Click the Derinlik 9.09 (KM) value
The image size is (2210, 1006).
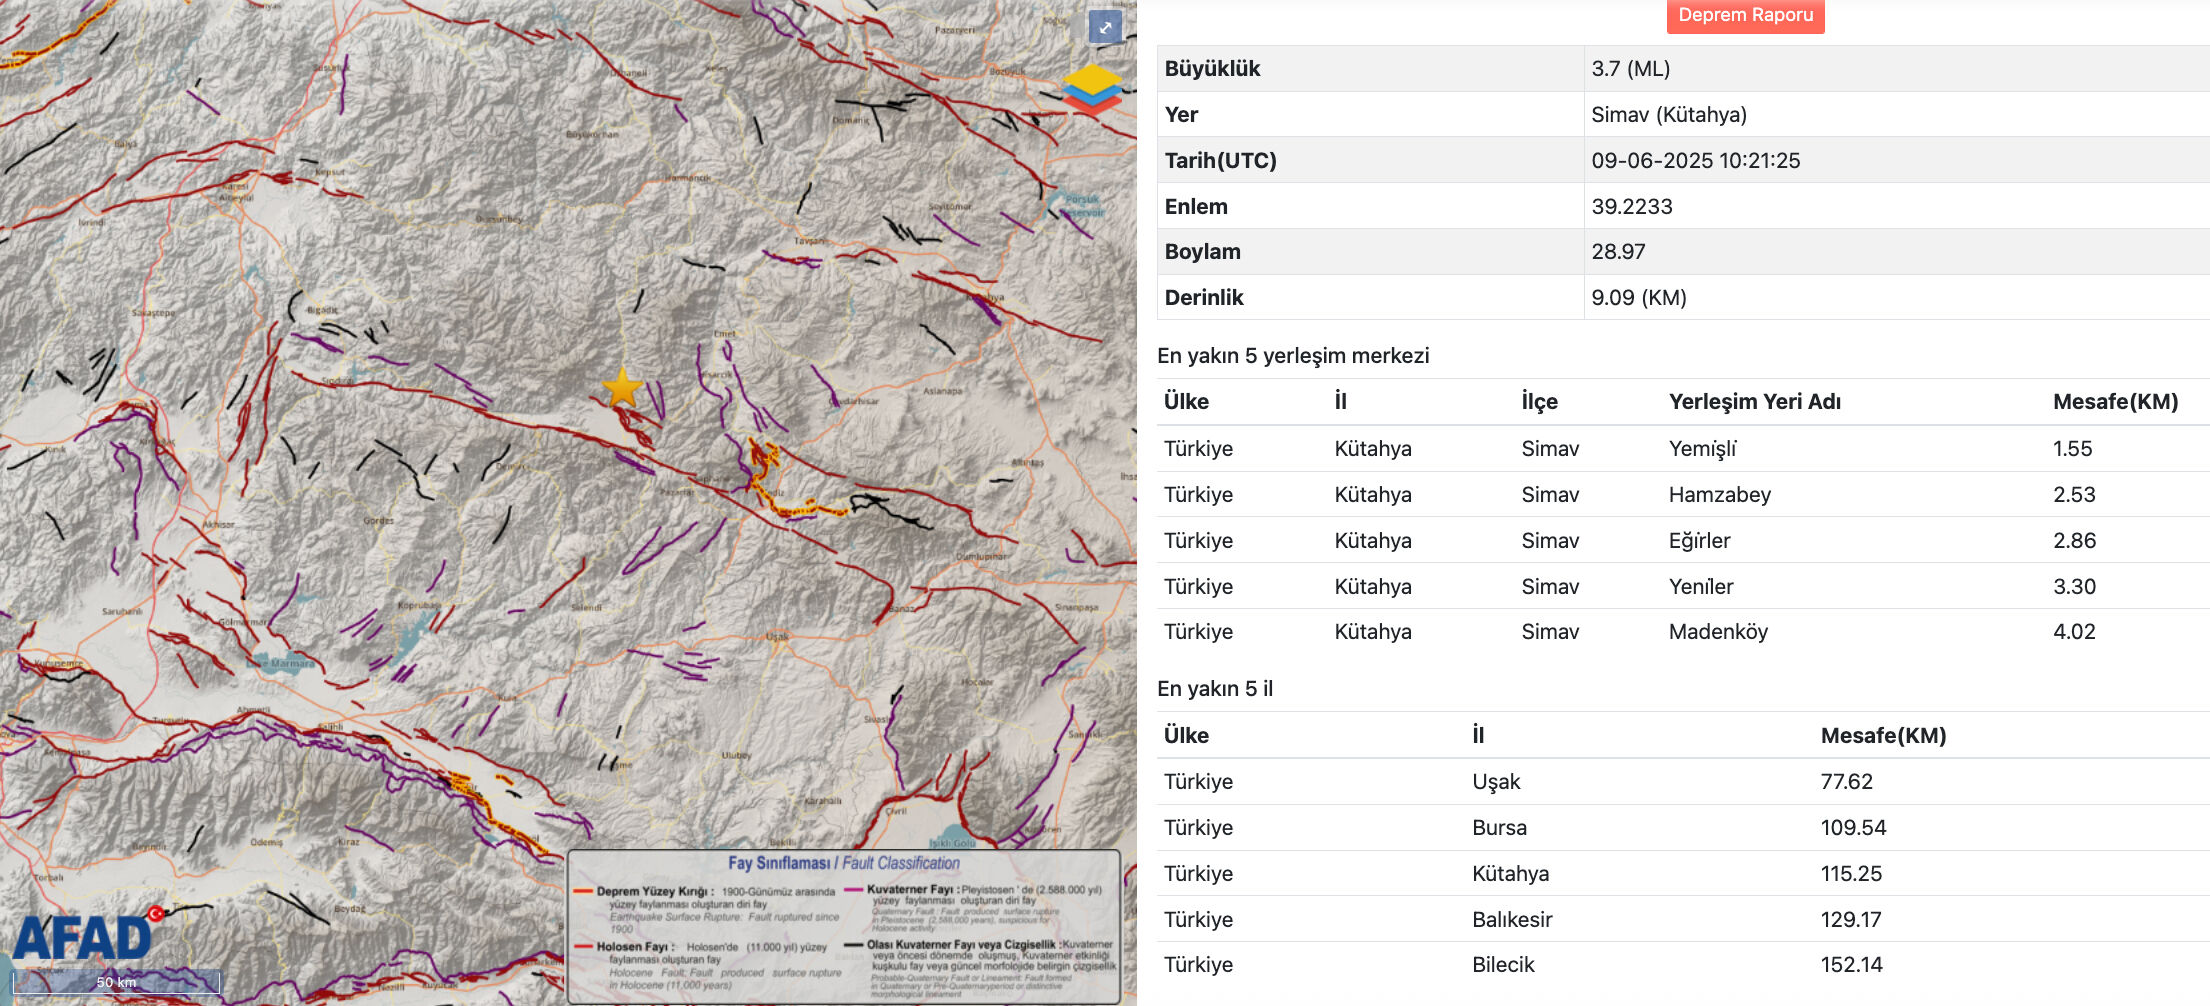(1638, 298)
